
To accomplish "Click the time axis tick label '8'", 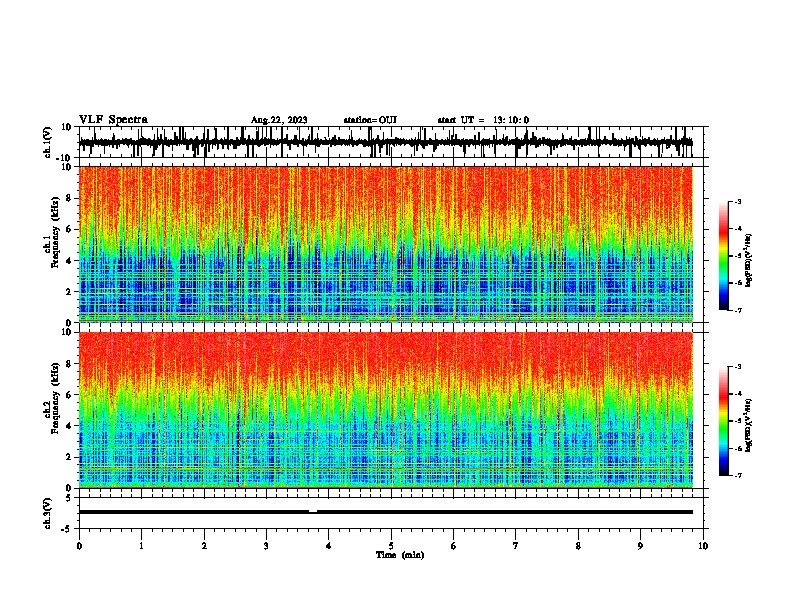I will [x=578, y=546].
